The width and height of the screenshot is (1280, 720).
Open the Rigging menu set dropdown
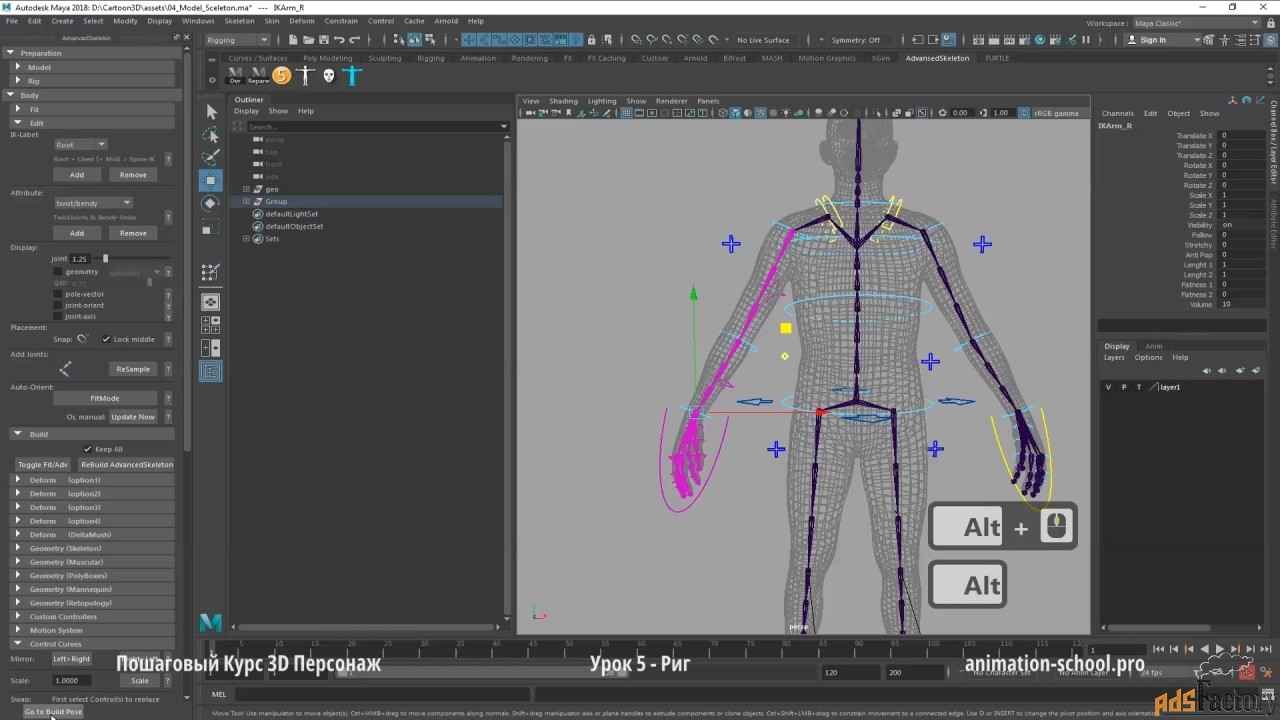click(237, 40)
